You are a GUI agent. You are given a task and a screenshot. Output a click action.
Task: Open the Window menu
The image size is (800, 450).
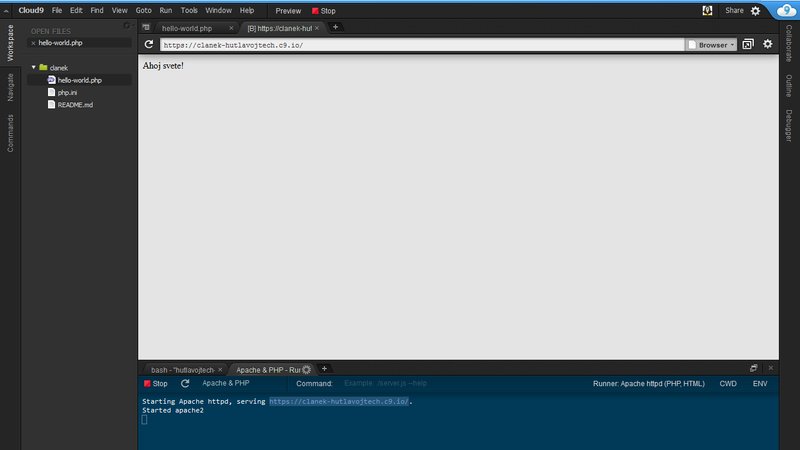click(218, 10)
